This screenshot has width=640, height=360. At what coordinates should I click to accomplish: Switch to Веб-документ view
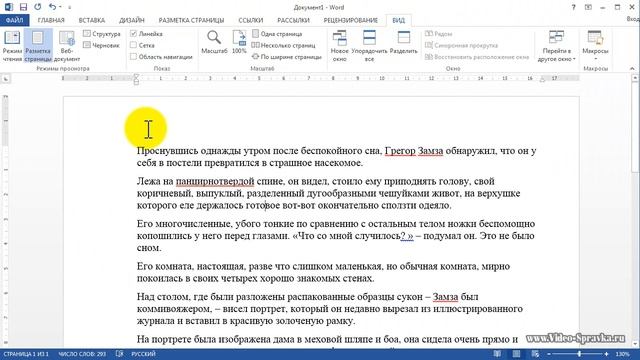67,46
